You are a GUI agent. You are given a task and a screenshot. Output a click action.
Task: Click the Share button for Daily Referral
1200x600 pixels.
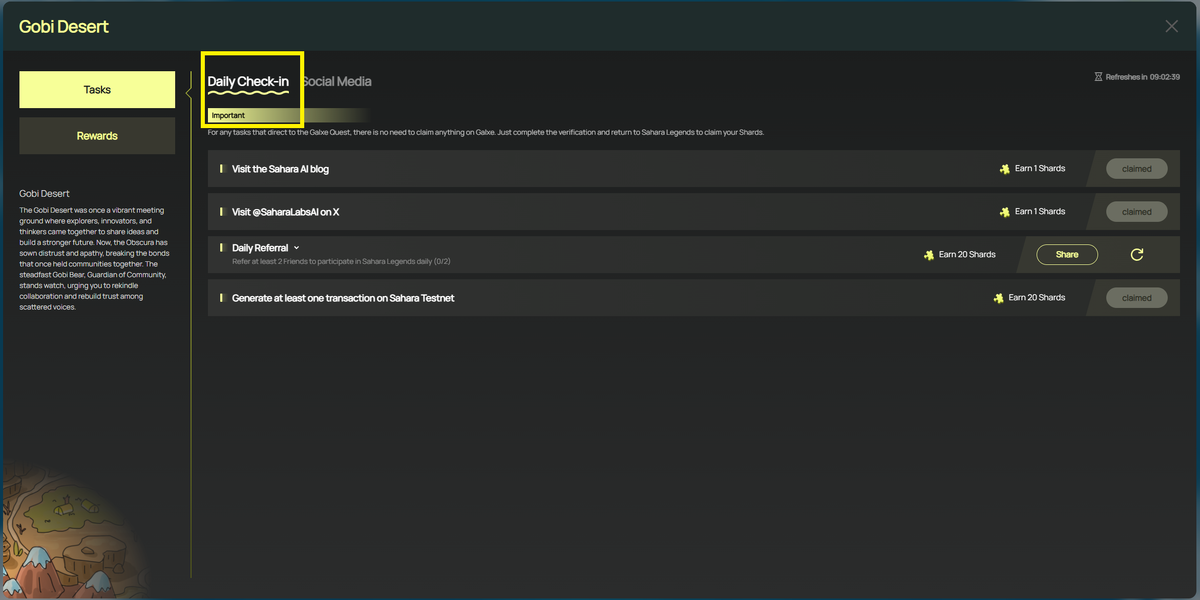1067,254
